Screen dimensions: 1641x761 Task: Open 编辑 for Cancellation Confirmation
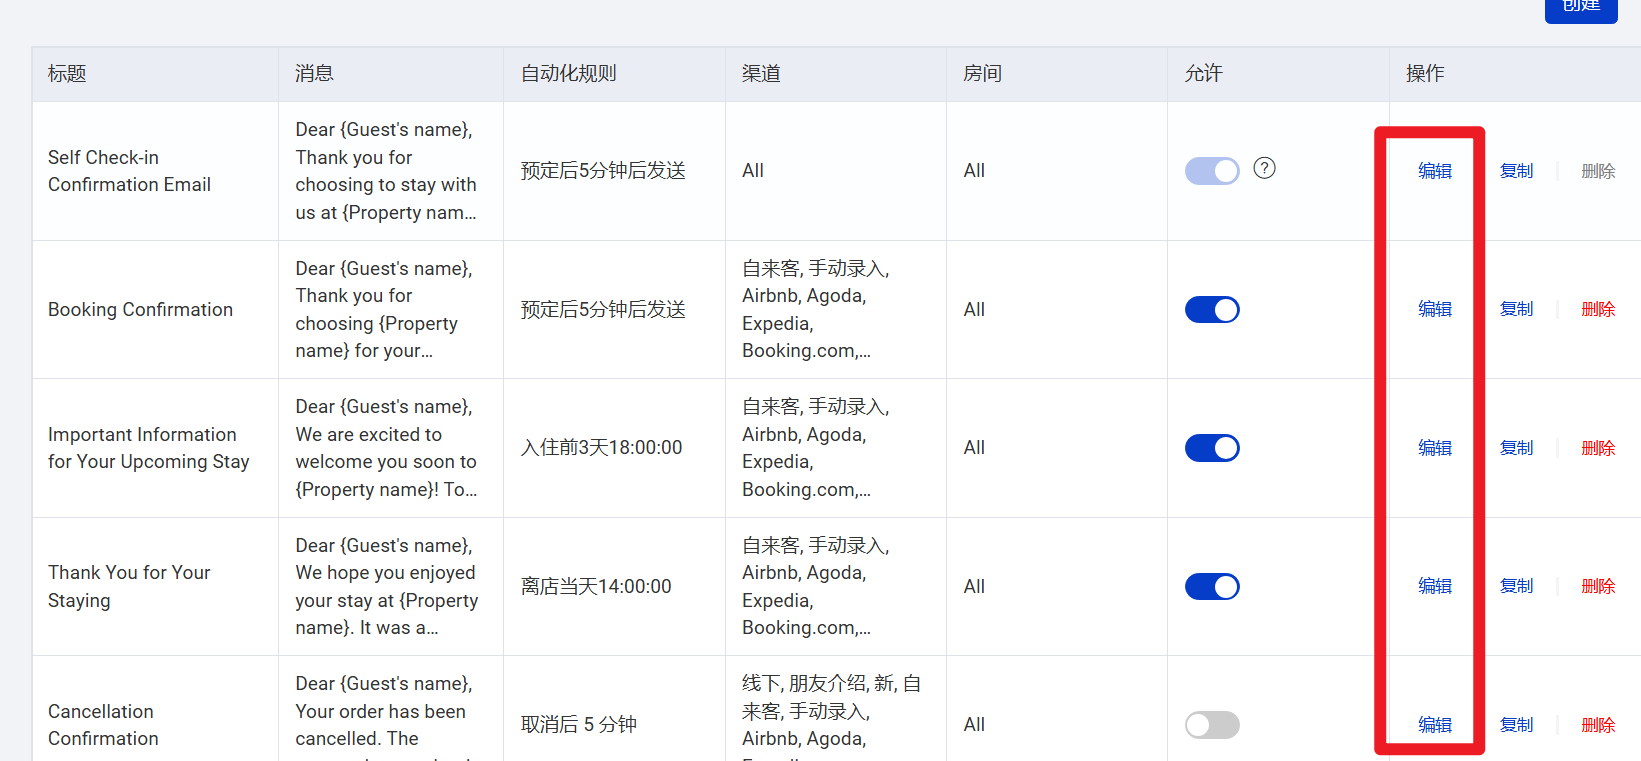[x=1435, y=725]
